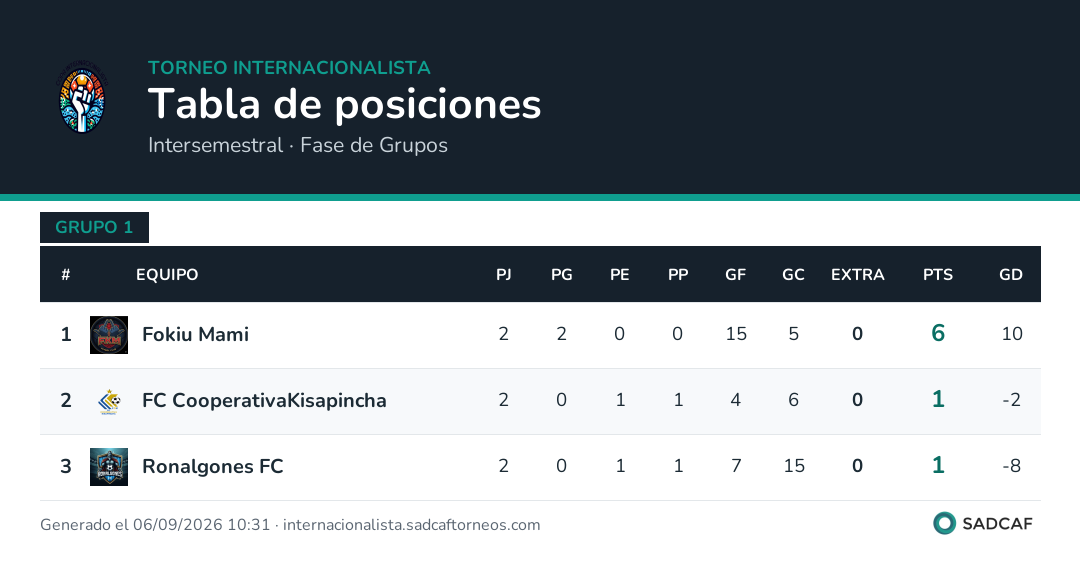1080x576 pixels.
Task: Click the internacionalista.sadcaftorneos.com link
Action: (x=411, y=525)
